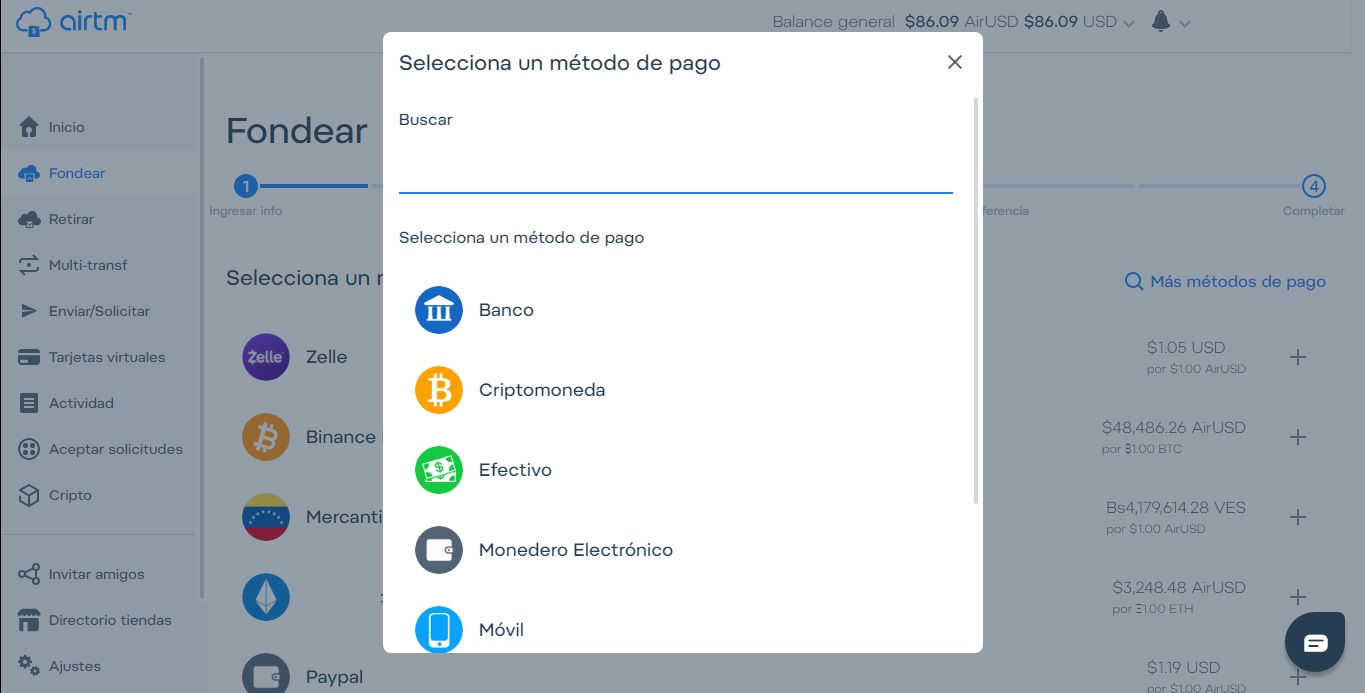1365x693 pixels.
Task: Select the Monedero Electrónico wallet icon
Action: click(439, 550)
